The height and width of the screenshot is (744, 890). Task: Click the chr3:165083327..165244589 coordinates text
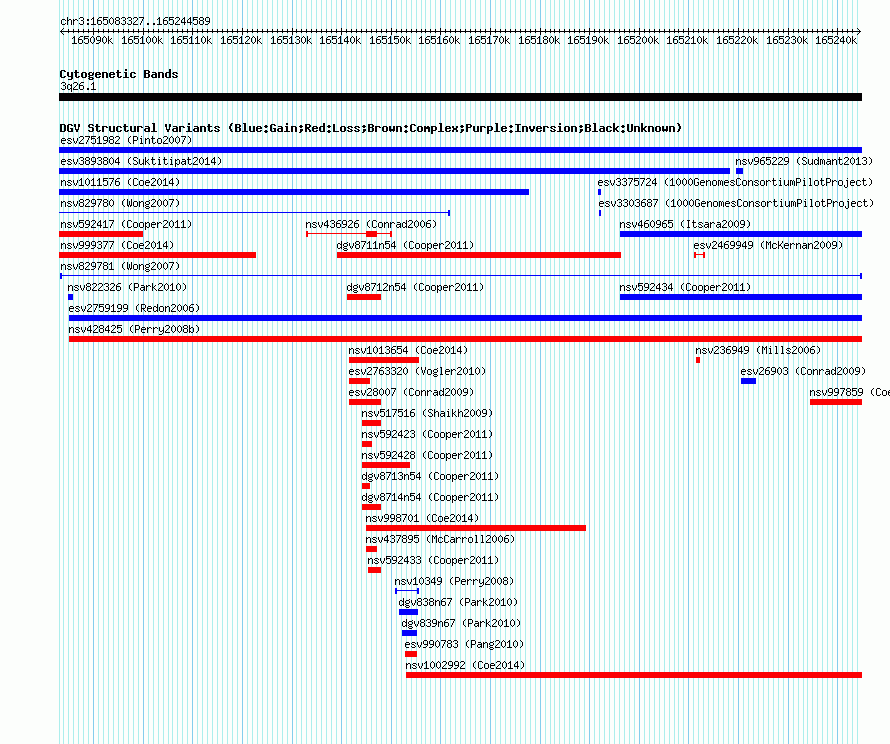pos(135,21)
